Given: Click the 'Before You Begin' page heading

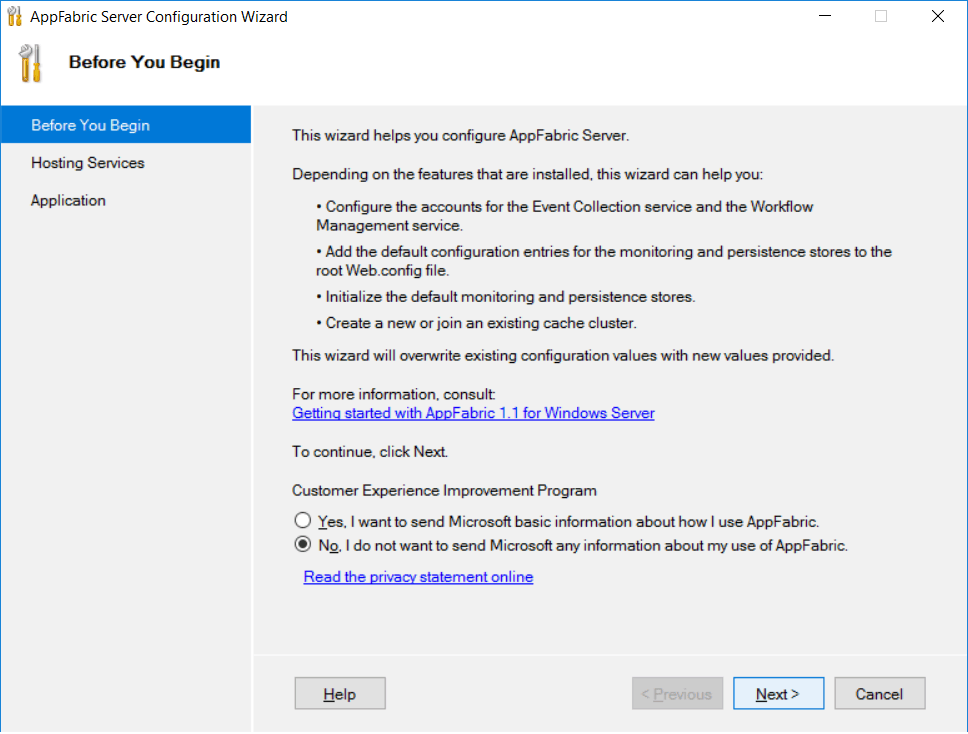Looking at the screenshot, I should 144,62.
